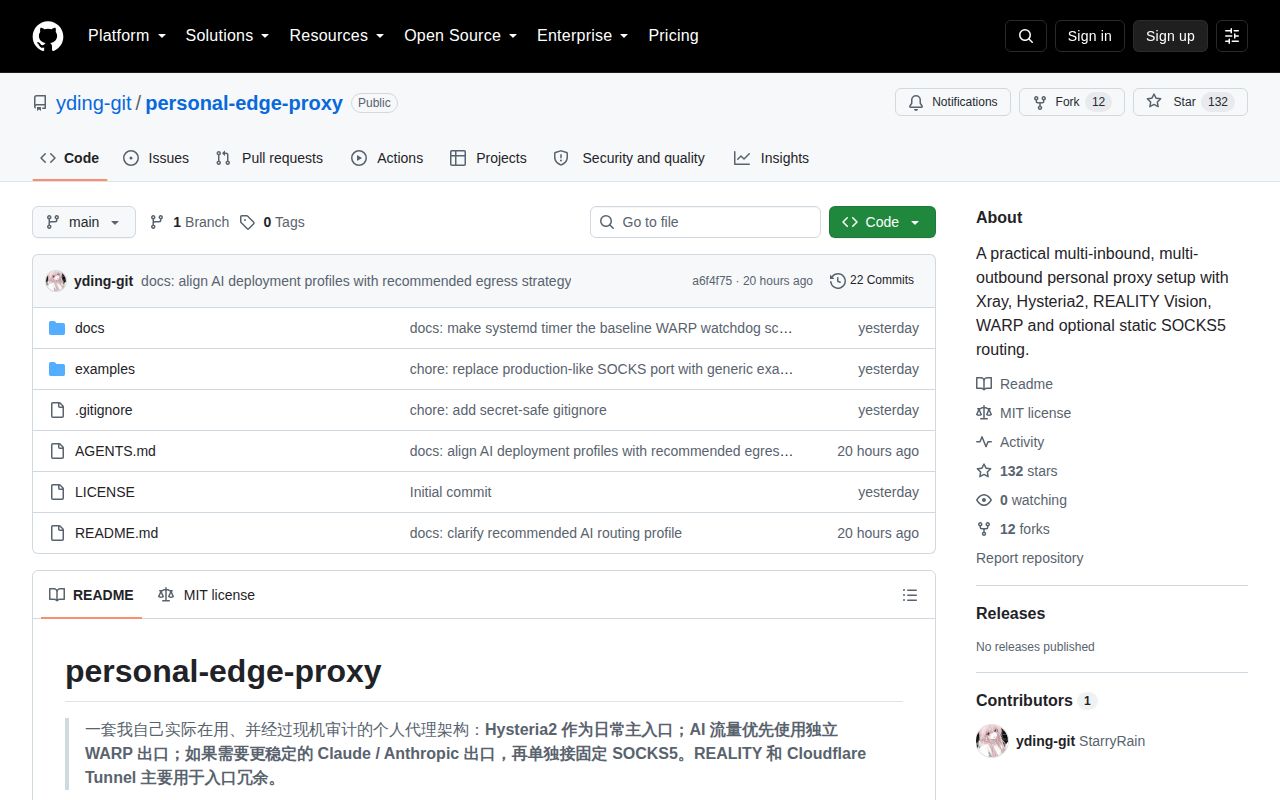Click the README.md file icon

pyautogui.click(x=57, y=533)
